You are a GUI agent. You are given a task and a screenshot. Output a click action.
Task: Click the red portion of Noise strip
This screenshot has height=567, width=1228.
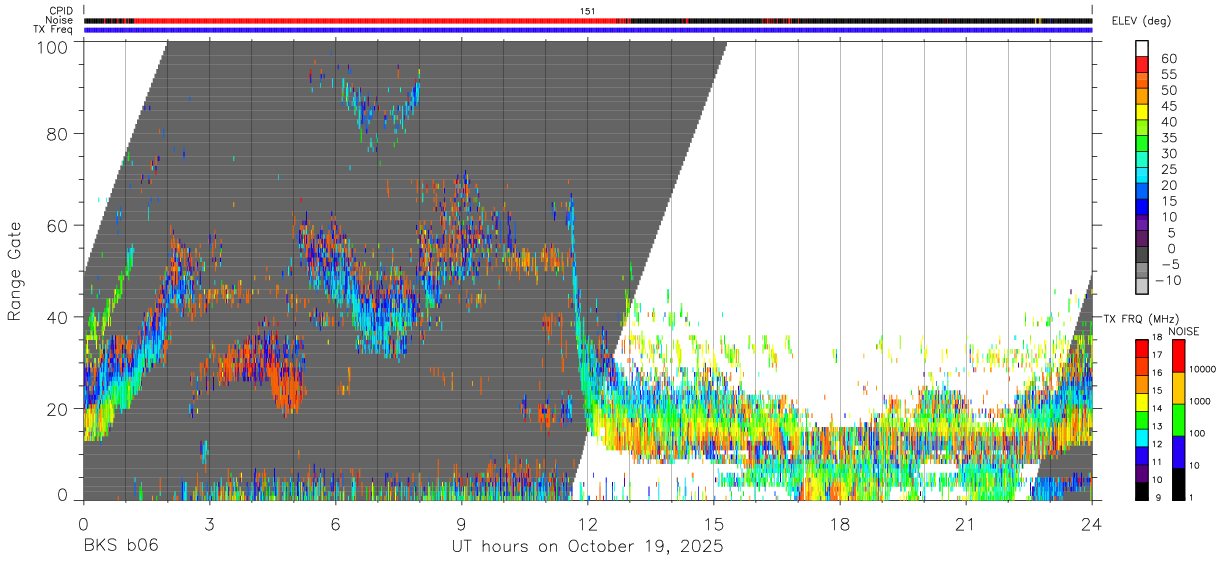point(375,20)
